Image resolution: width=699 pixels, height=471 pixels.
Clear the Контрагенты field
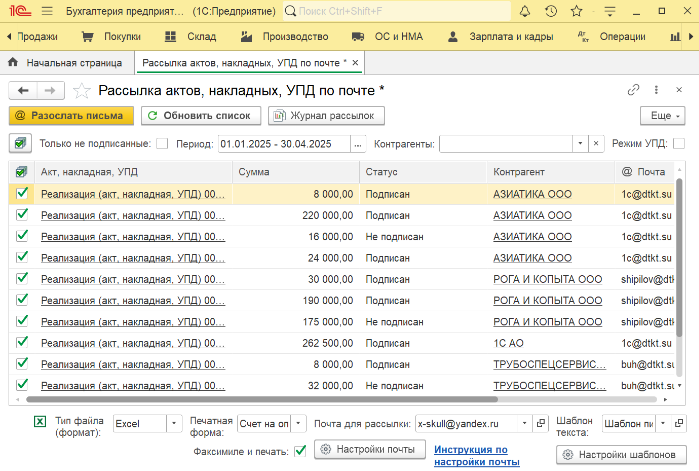pos(596,143)
